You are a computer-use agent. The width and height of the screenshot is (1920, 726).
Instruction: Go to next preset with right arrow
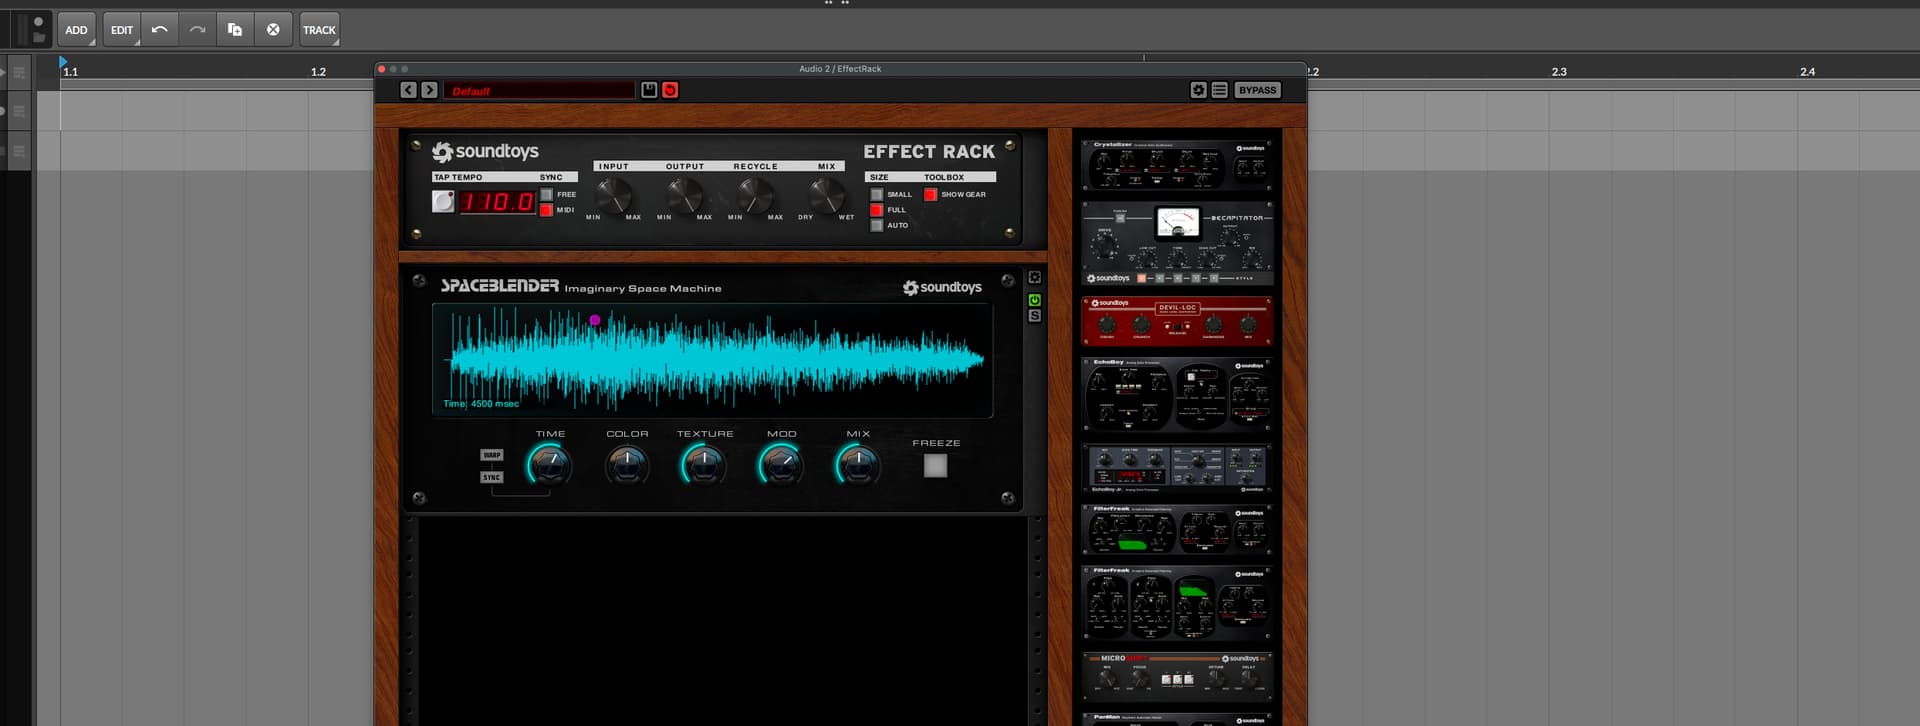click(x=429, y=90)
